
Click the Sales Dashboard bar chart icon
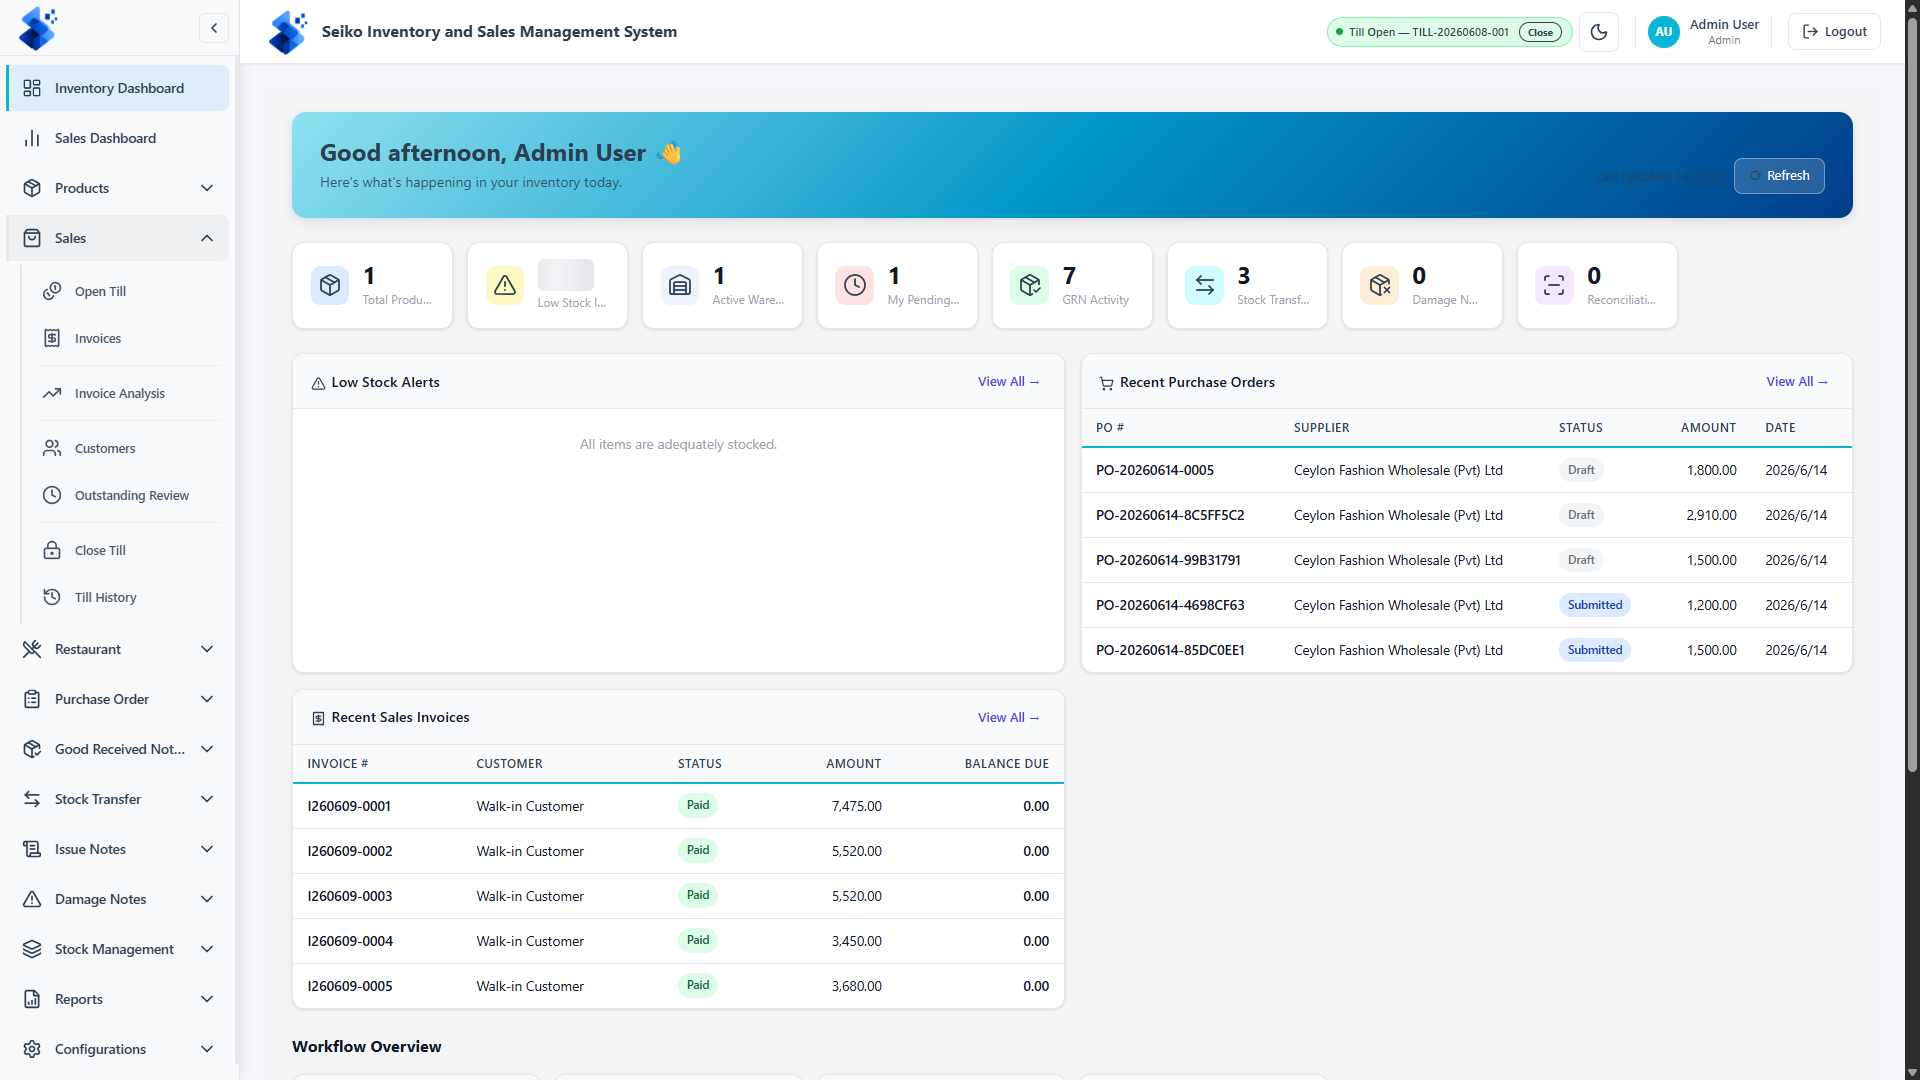32,138
